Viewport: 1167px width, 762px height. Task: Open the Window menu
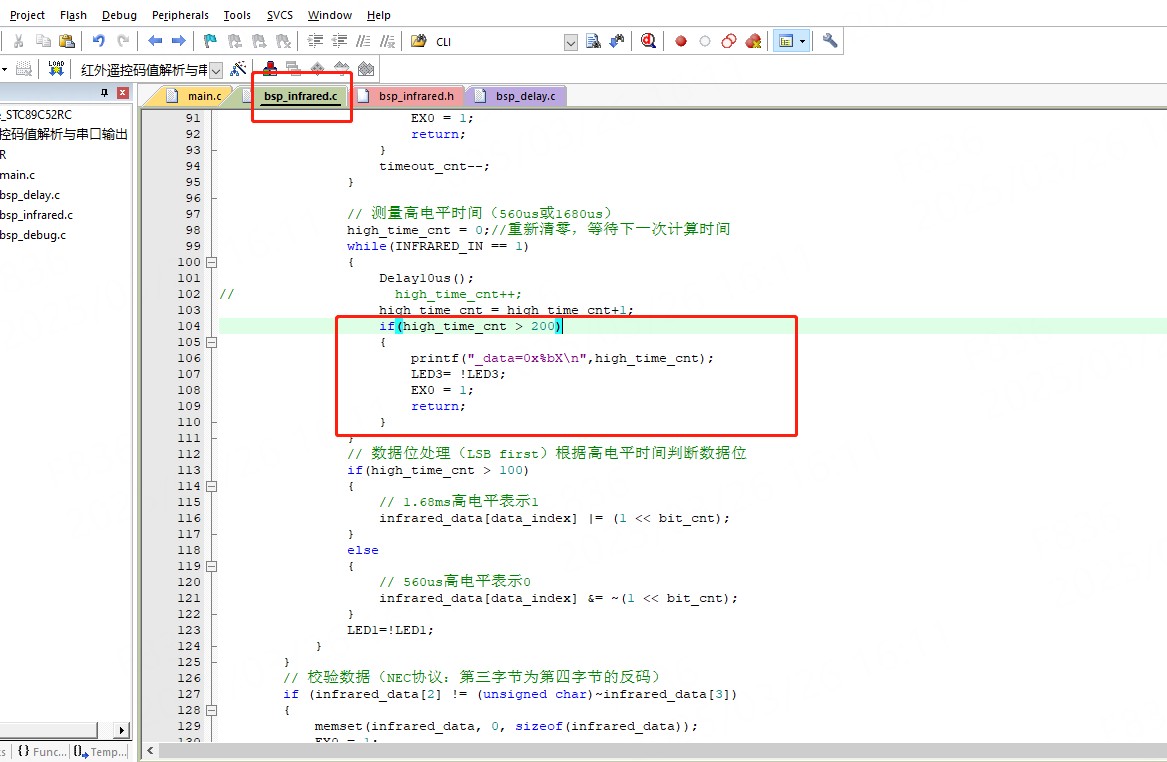point(330,15)
